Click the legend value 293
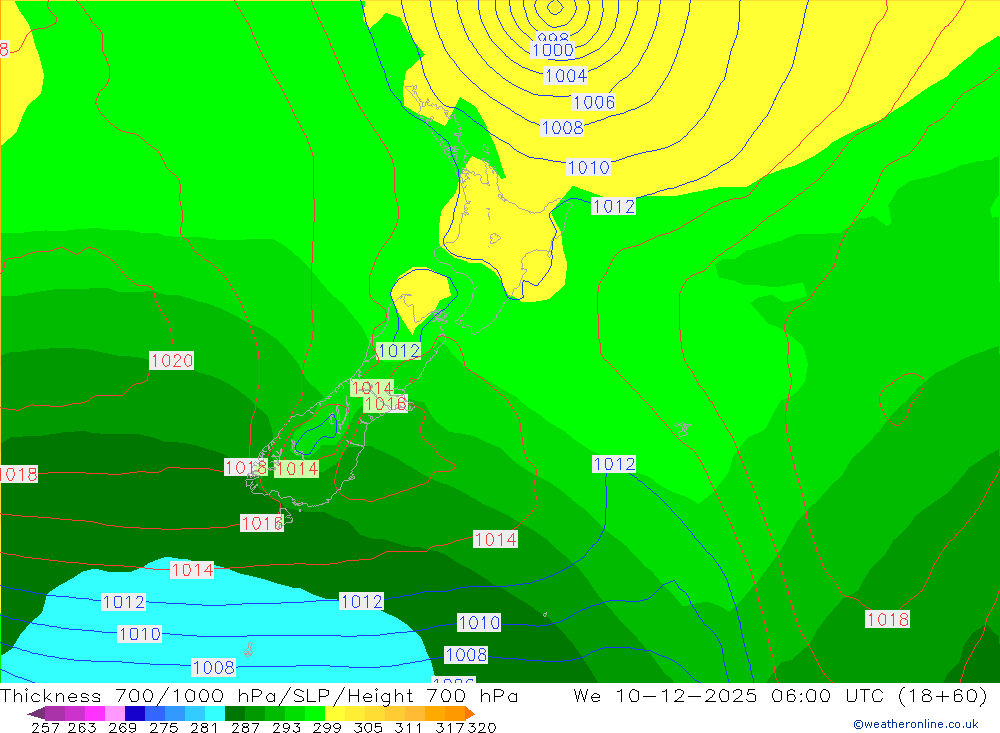The width and height of the screenshot is (1000, 733). 286,727
